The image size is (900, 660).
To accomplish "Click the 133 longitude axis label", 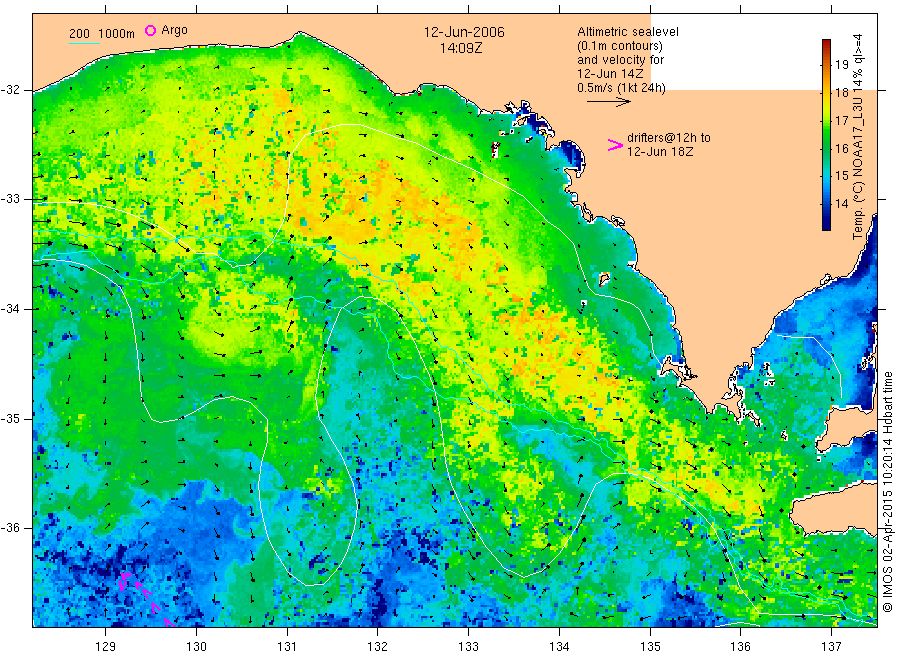I will pos(468,647).
